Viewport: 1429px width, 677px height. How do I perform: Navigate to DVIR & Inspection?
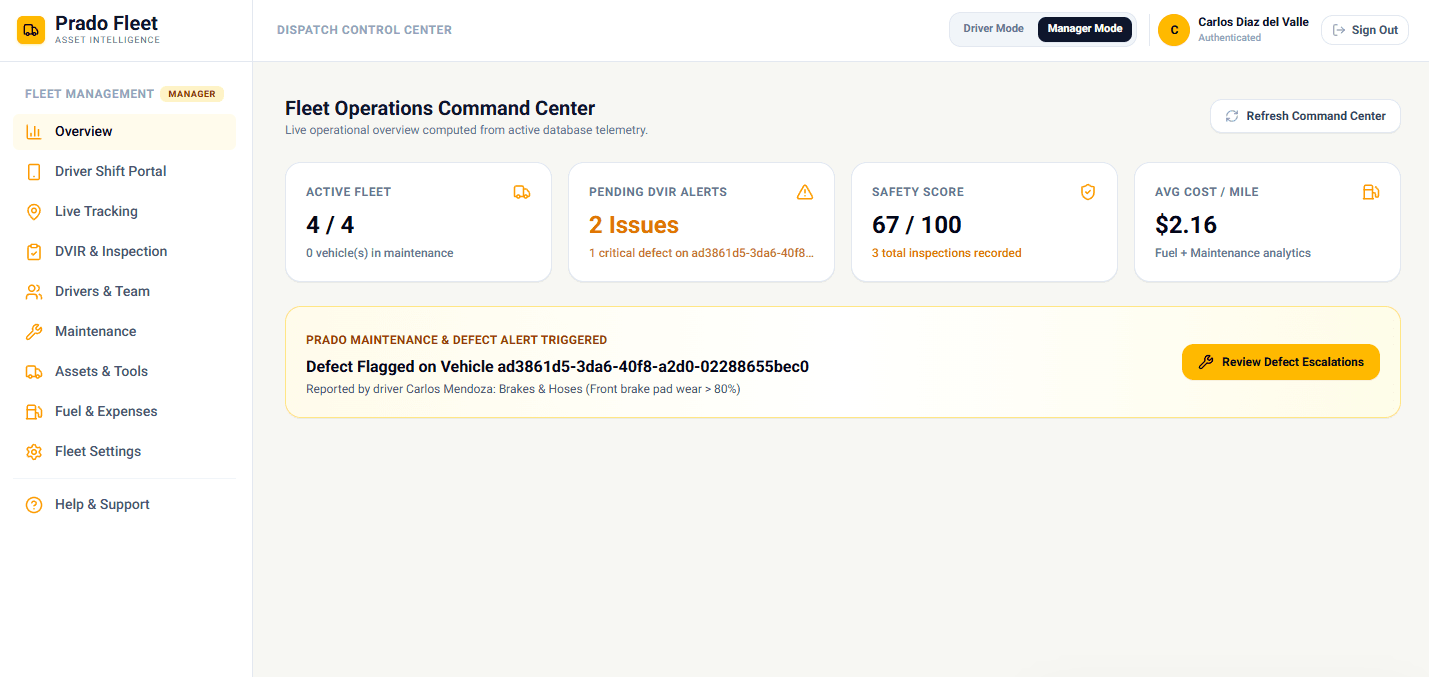pyautogui.click(x=125, y=251)
